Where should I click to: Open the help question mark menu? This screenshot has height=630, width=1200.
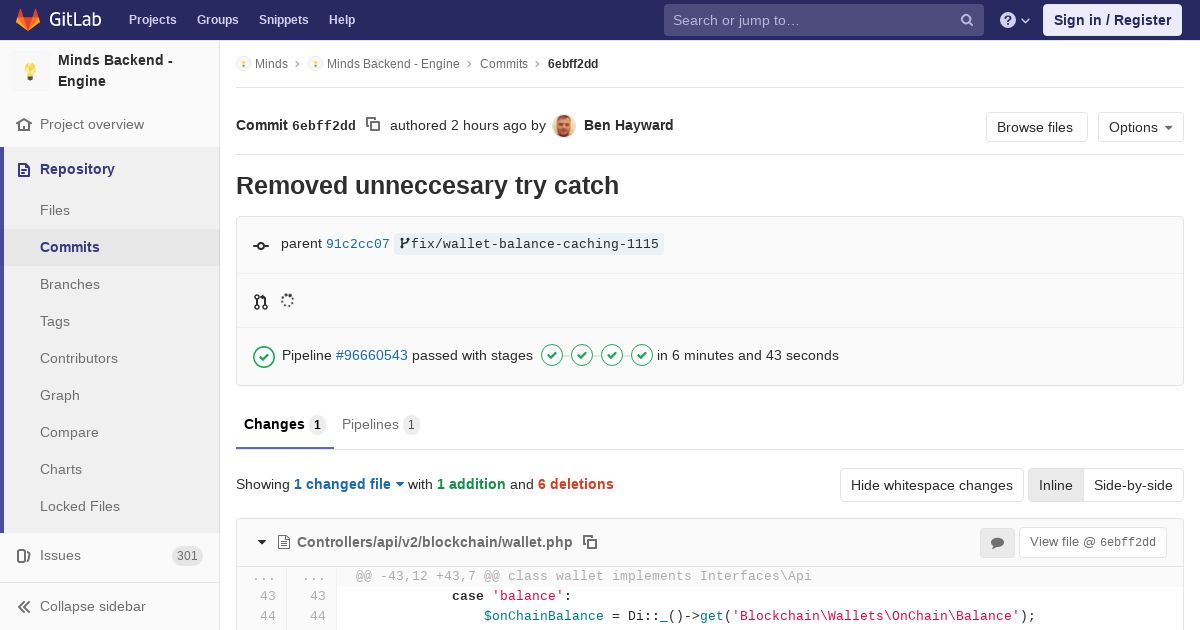coord(1015,20)
